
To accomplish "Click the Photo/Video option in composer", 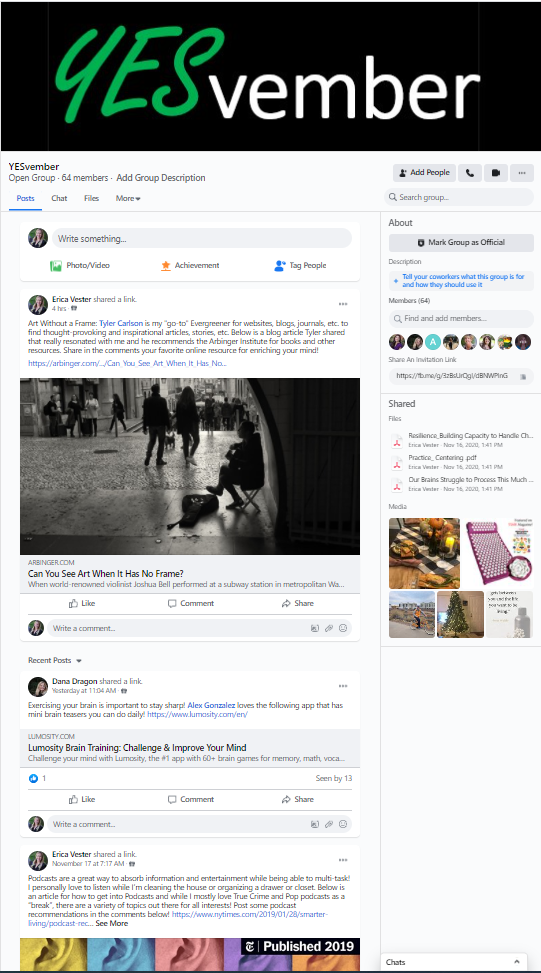I will pyautogui.click(x=80, y=266).
